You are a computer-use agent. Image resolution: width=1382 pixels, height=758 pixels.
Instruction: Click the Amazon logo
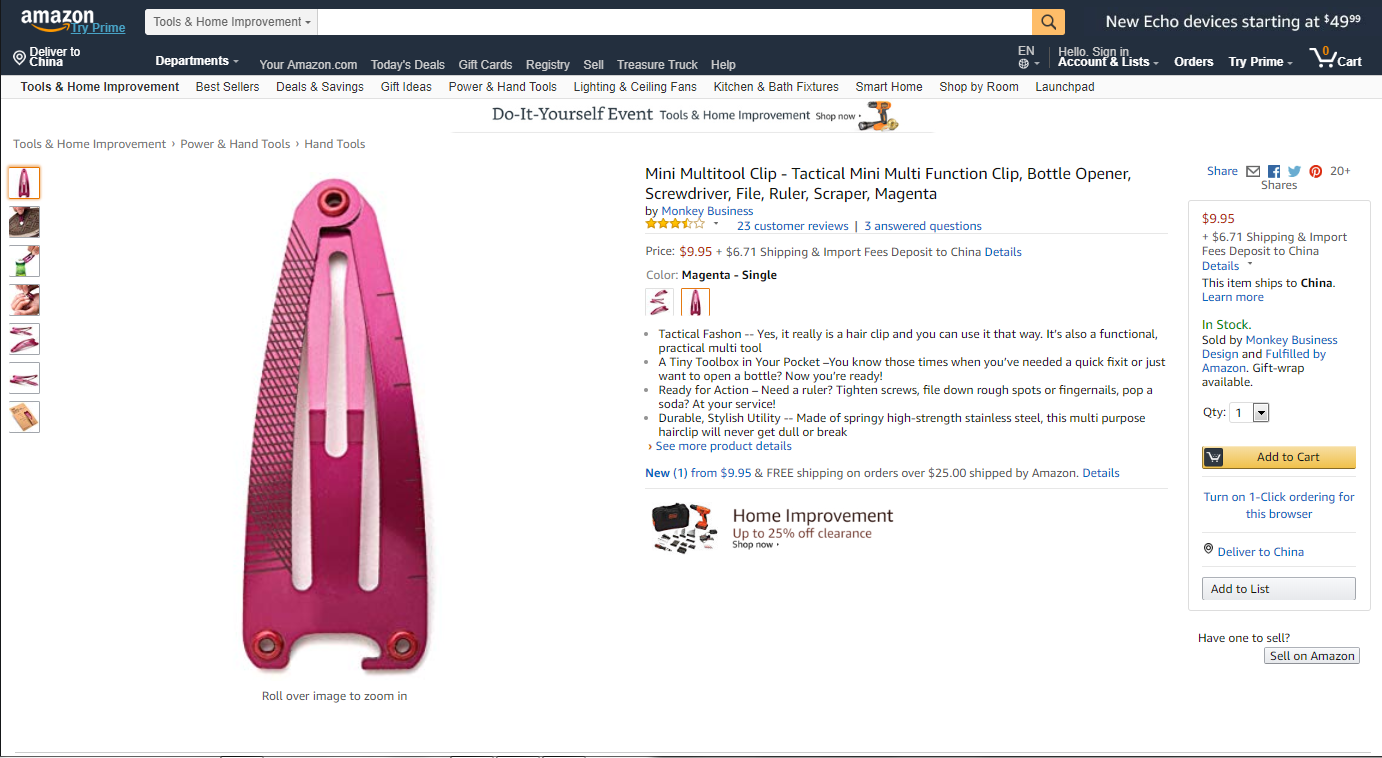pos(58,18)
